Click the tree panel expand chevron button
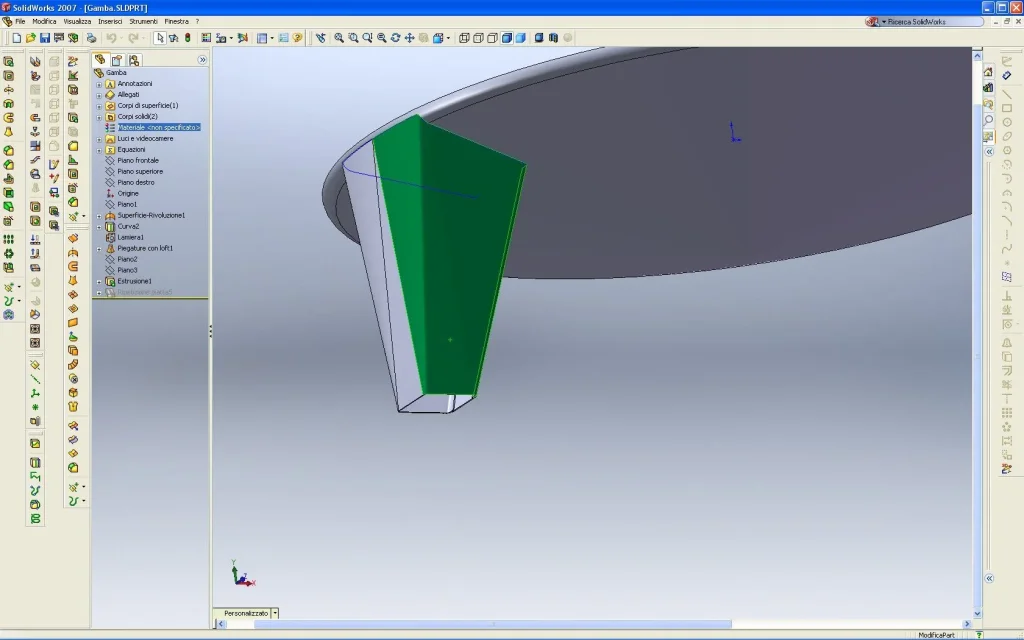 pos(202,59)
